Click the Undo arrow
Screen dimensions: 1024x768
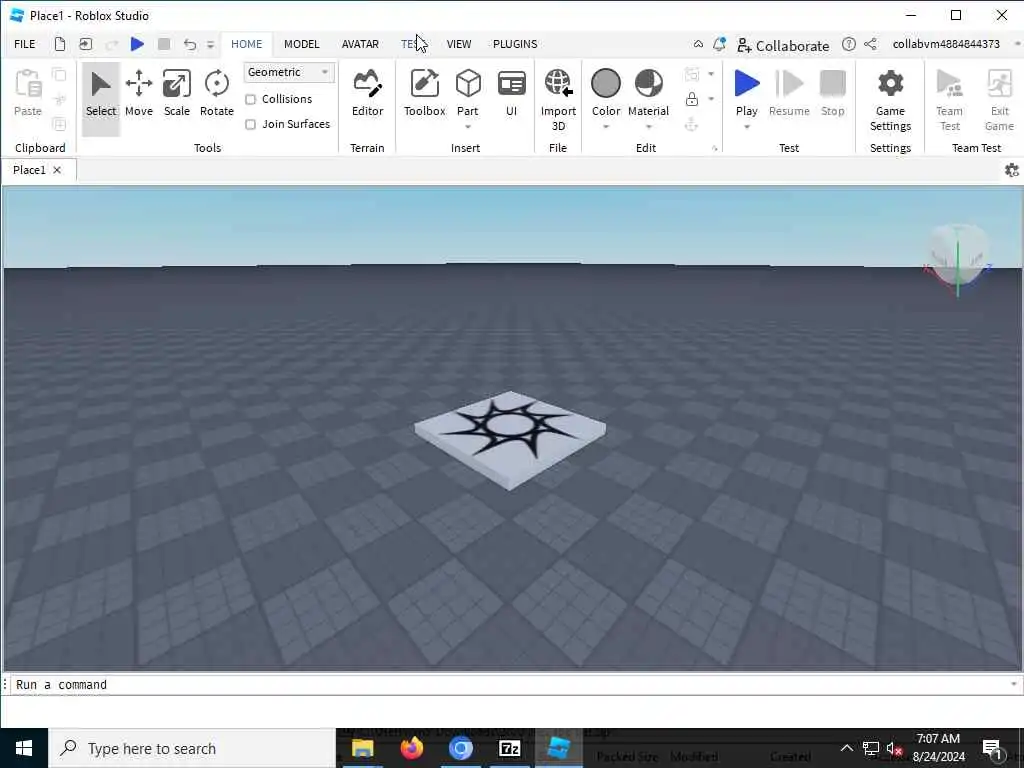point(190,44)
